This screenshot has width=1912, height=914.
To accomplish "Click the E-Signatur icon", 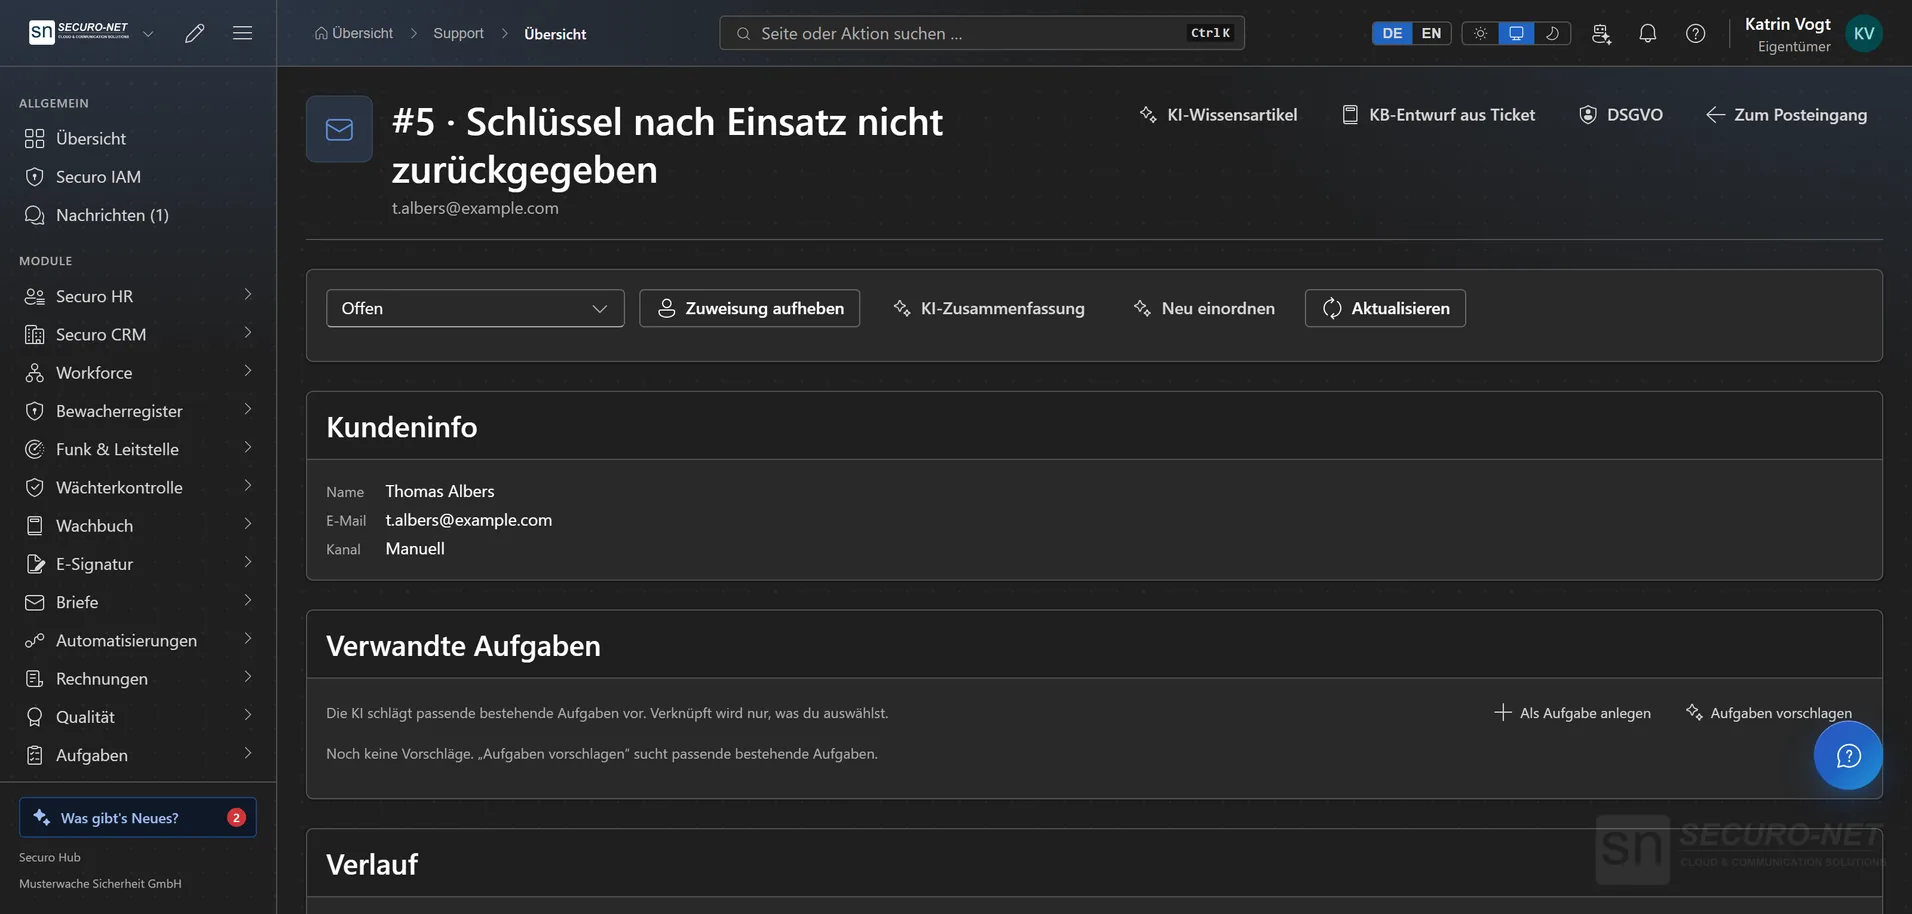I will pos(35,564).
